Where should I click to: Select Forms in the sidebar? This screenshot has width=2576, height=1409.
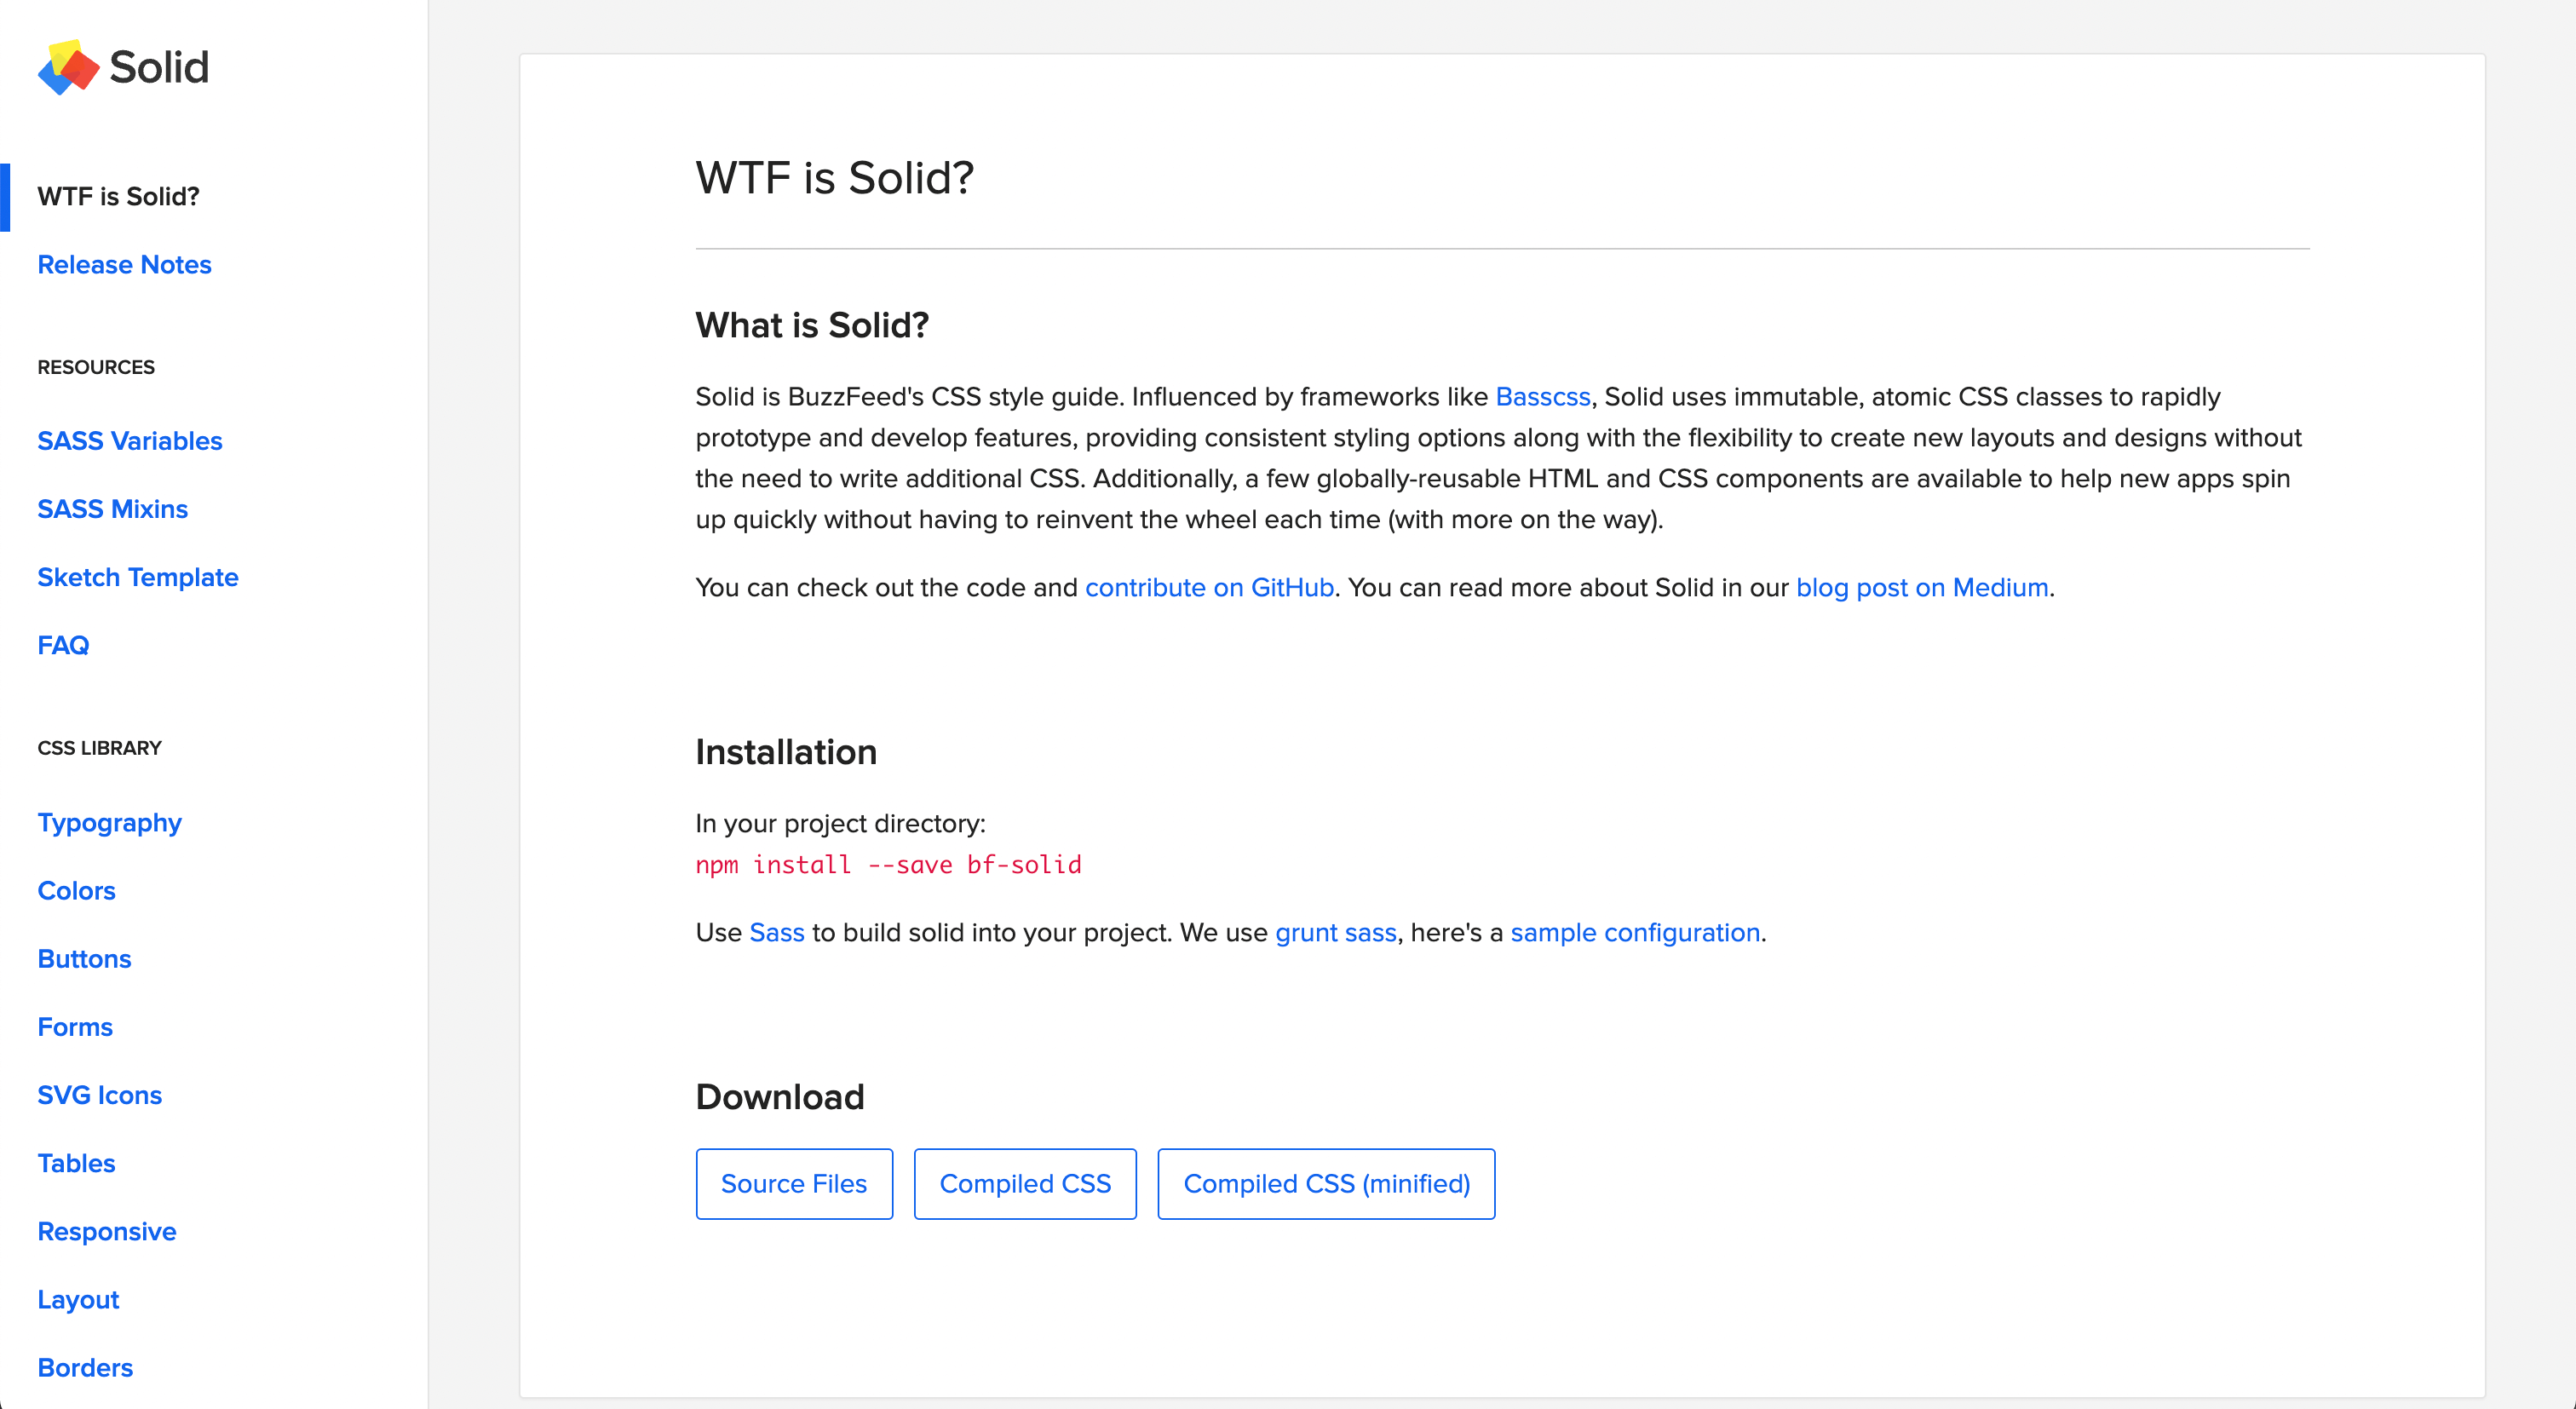pyautogui.click(x=75, y=1027)
